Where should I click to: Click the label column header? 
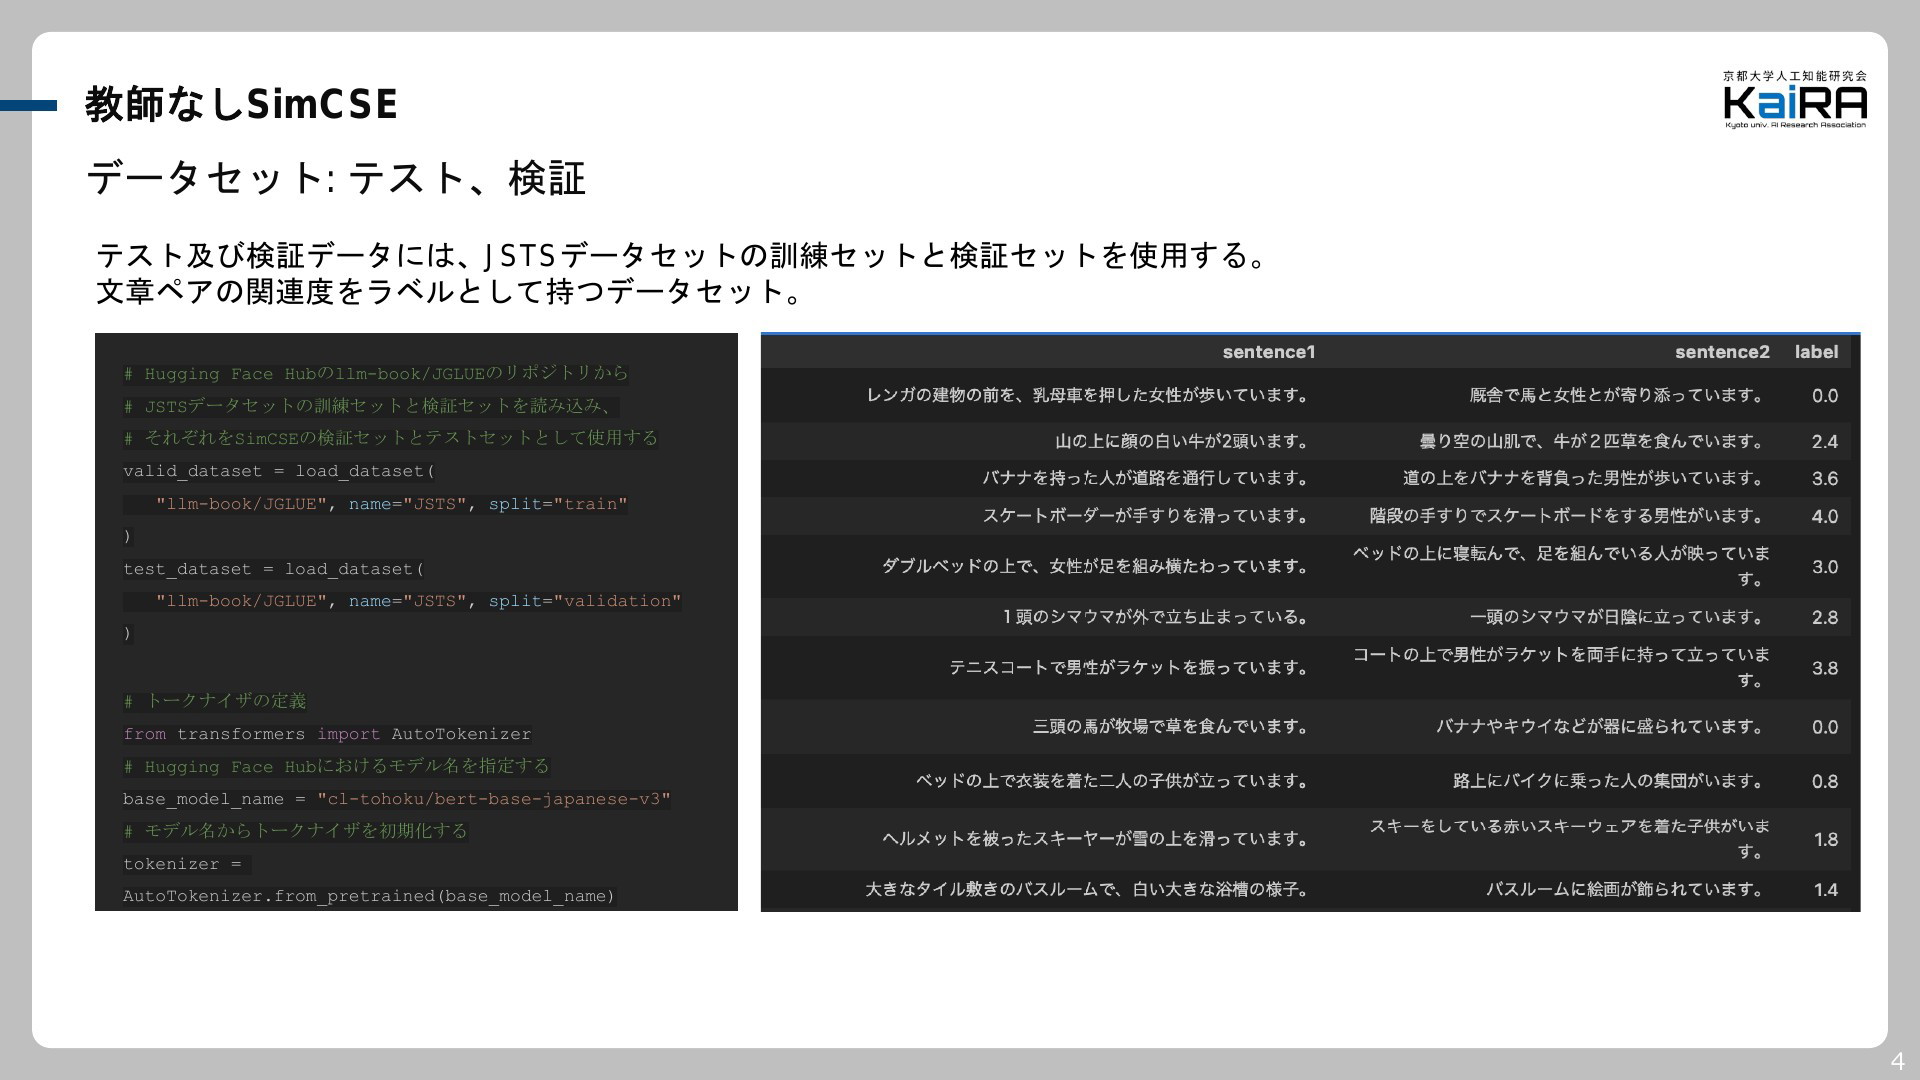1816,352
